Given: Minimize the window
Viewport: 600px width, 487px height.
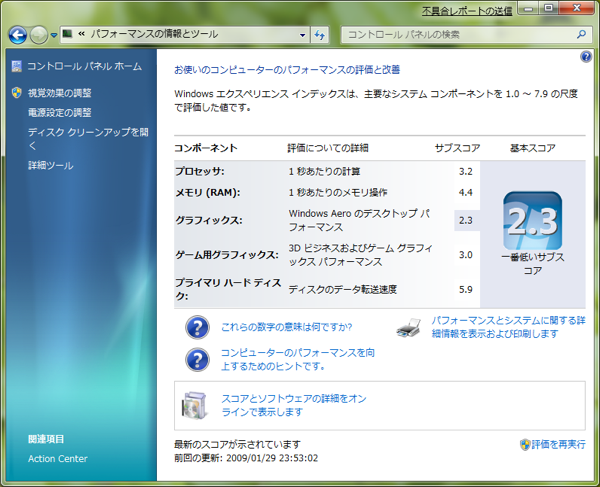Looking at the screenshot, I should pyautogui.click(x=529, y=9).
